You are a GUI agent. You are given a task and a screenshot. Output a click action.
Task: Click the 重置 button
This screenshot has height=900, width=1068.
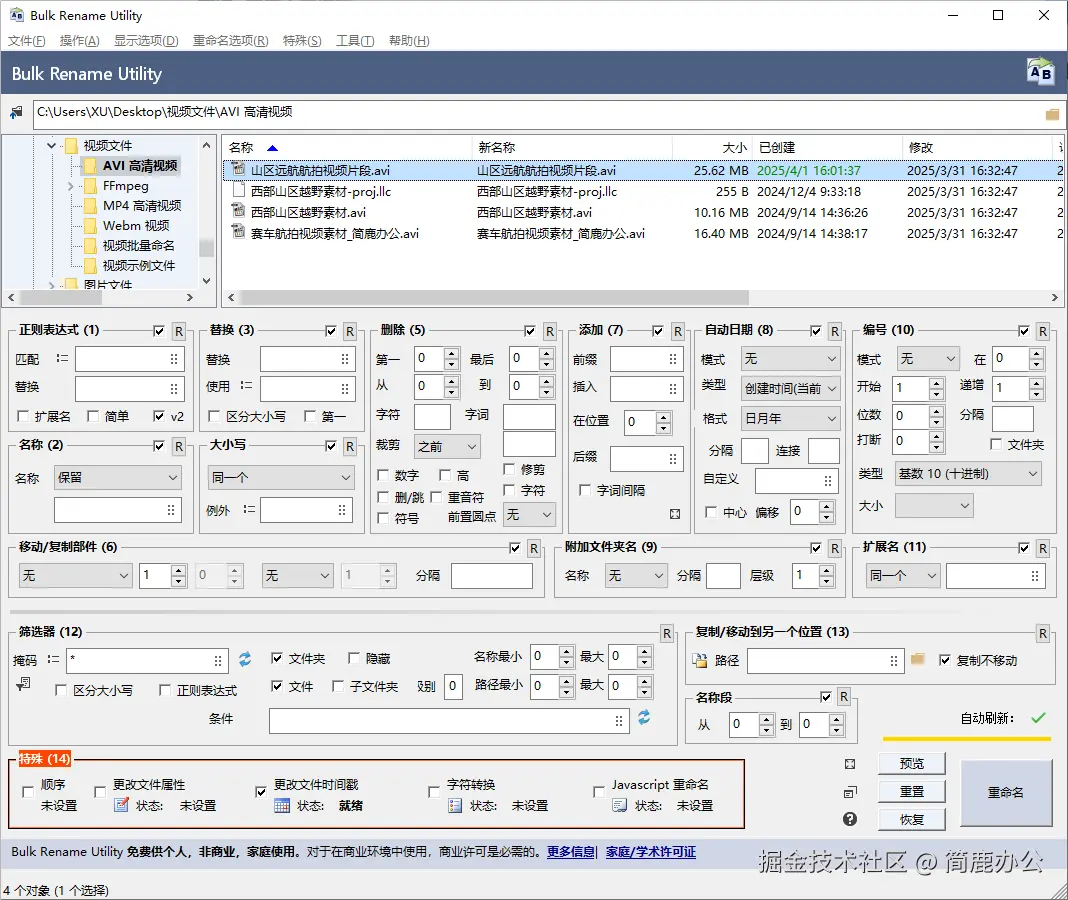(911, 791)
